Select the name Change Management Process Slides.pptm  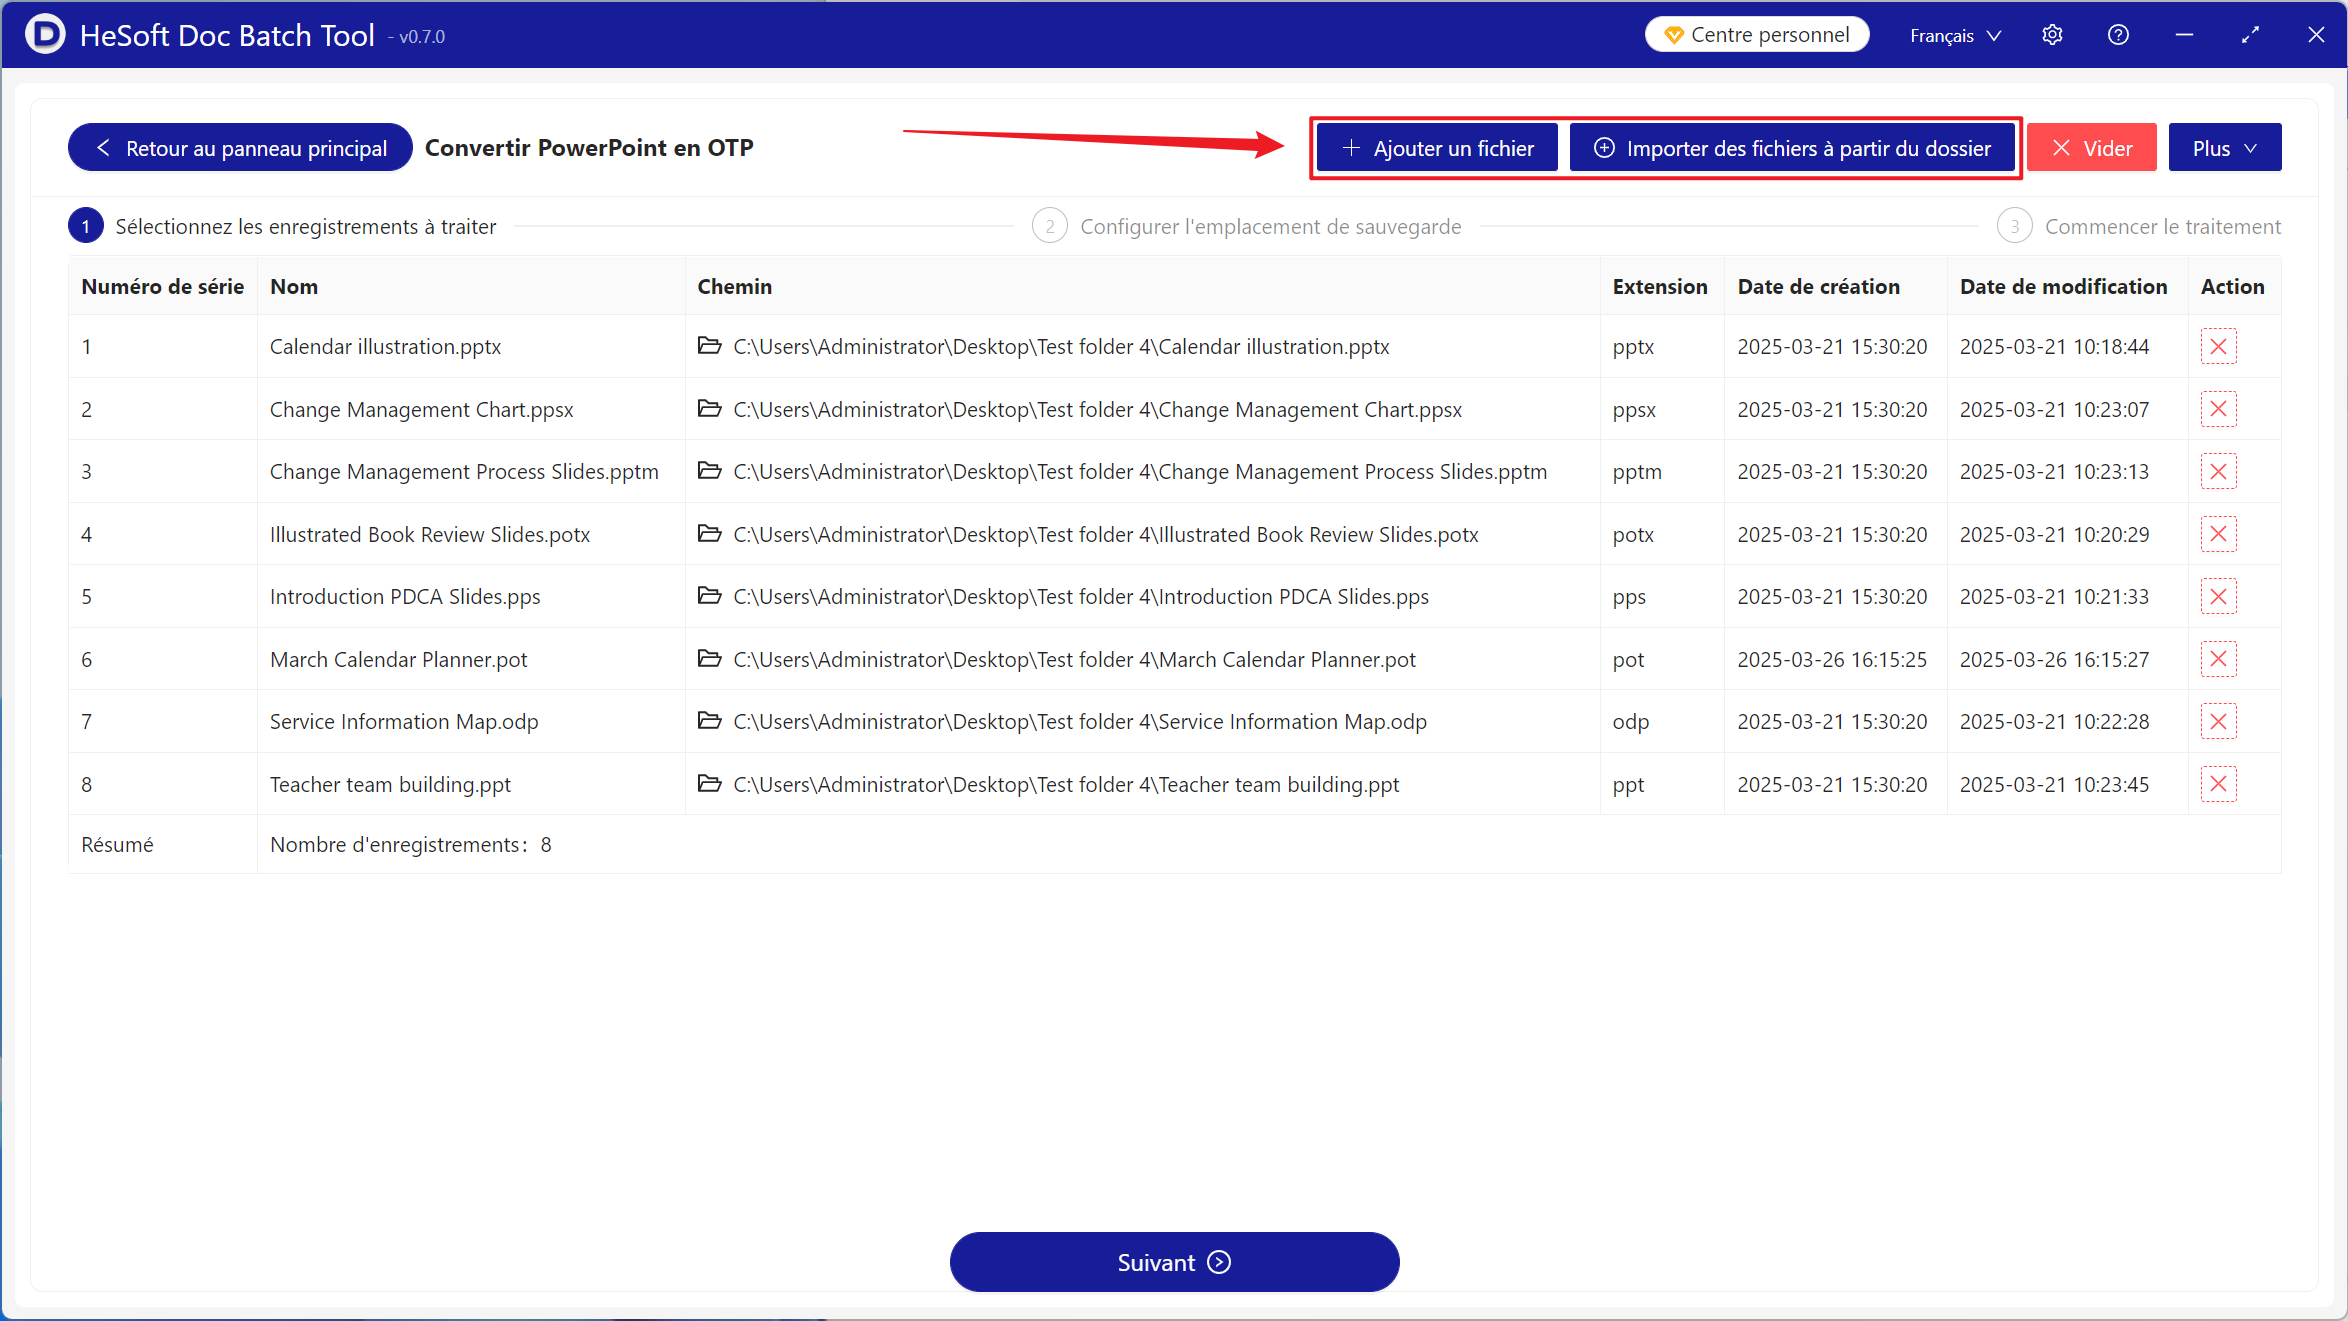[464, 472]
